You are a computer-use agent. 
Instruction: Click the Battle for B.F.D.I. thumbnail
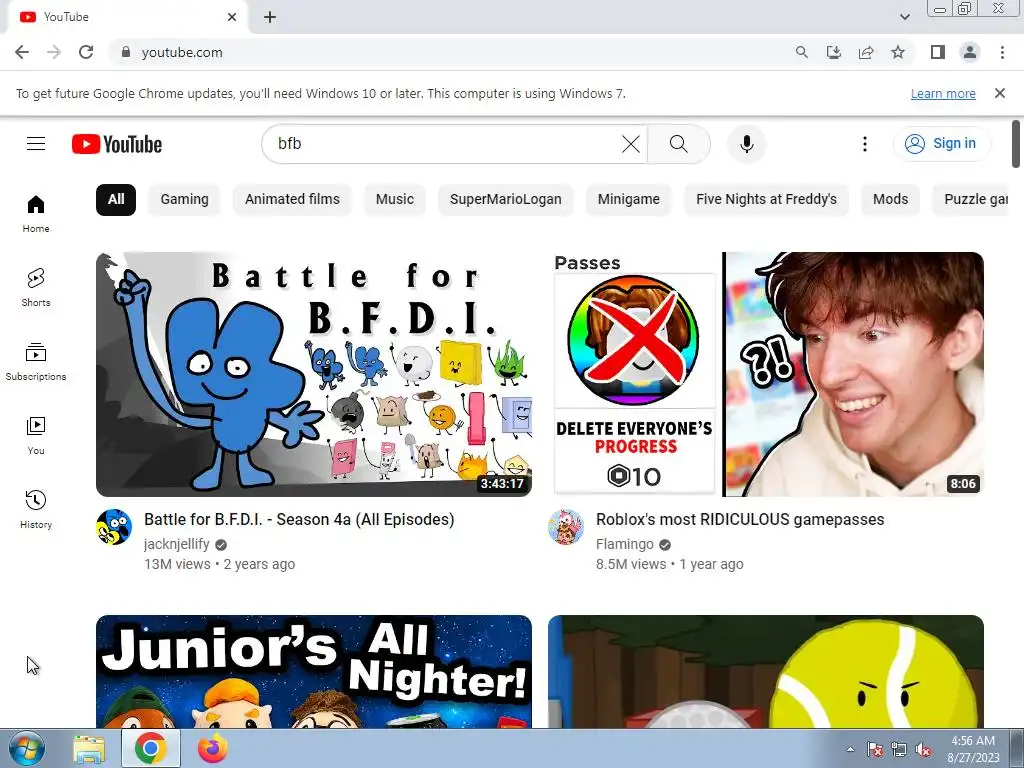313,374
